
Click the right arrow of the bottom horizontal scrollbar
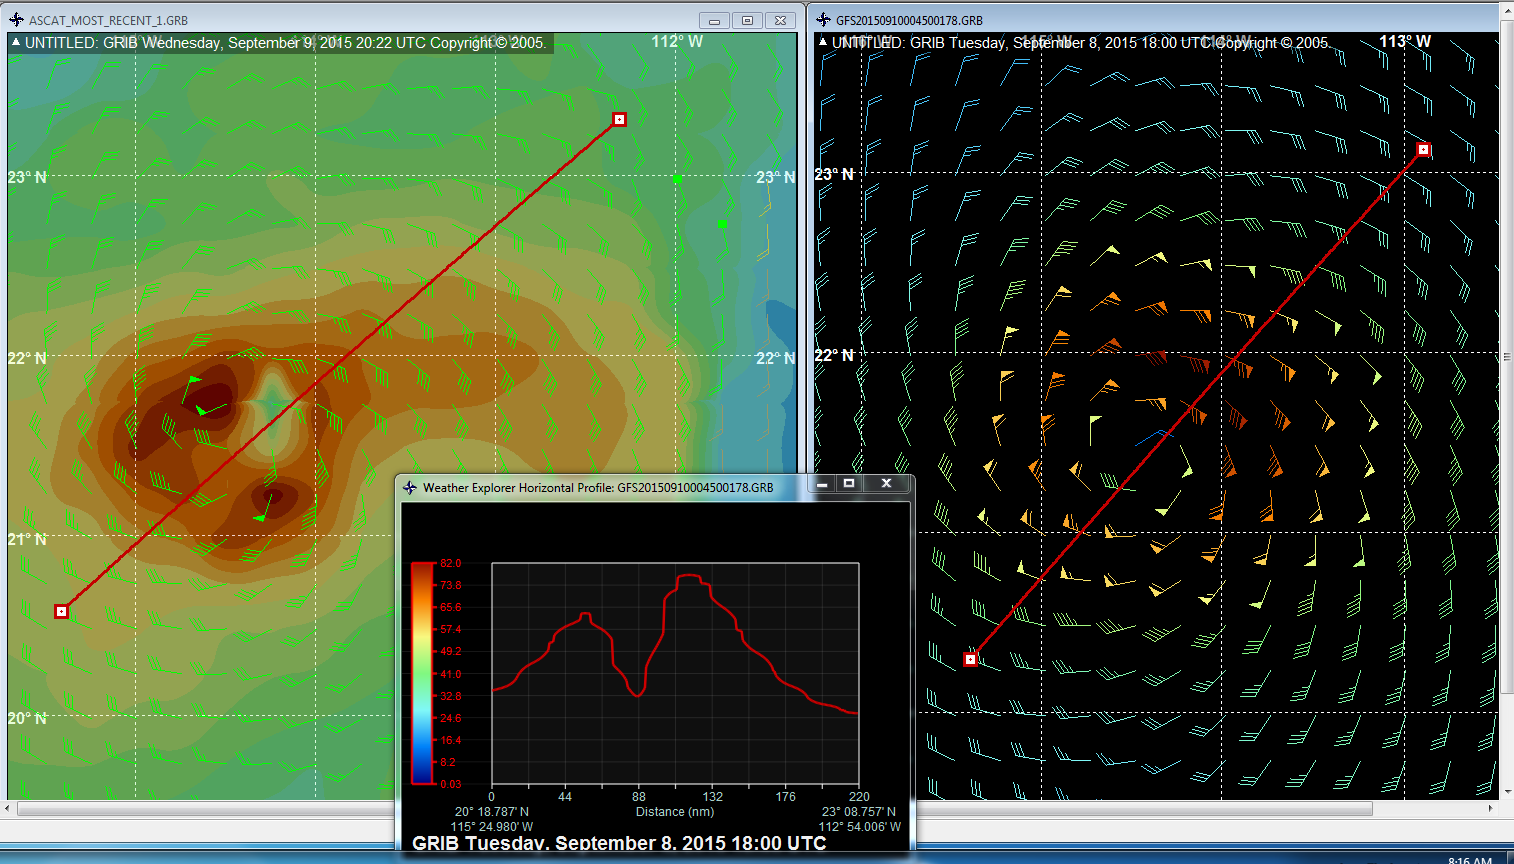(x=1490, y=810)
